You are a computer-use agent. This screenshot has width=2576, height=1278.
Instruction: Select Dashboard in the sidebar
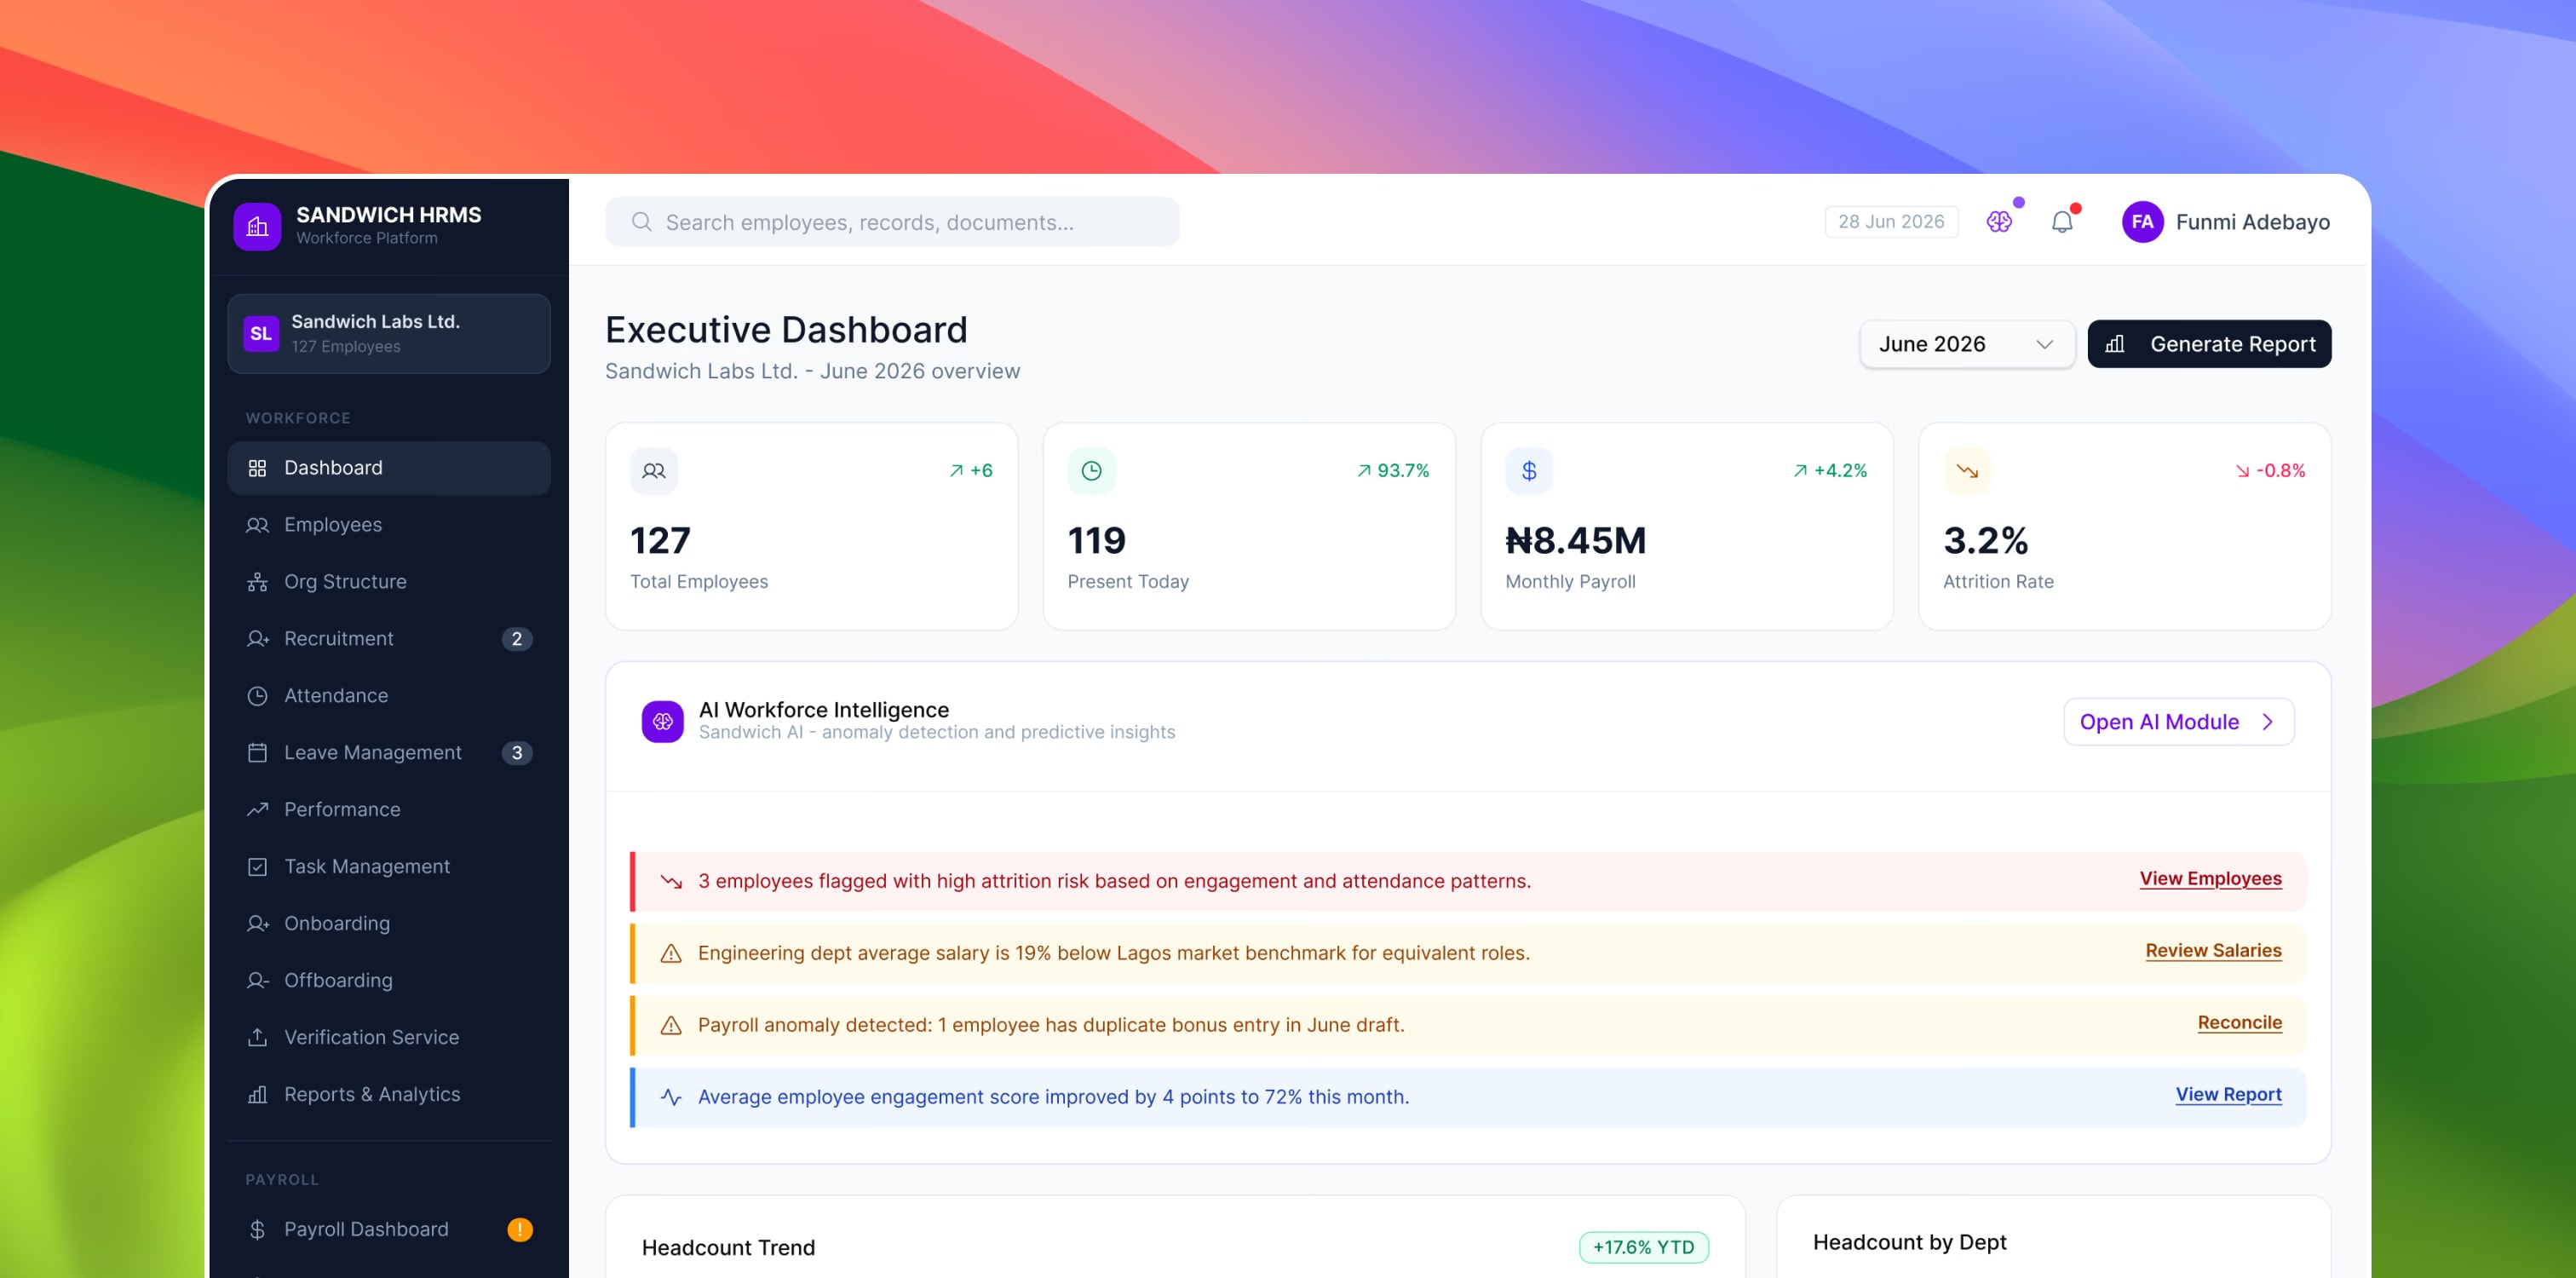click(x=389, y=468)
